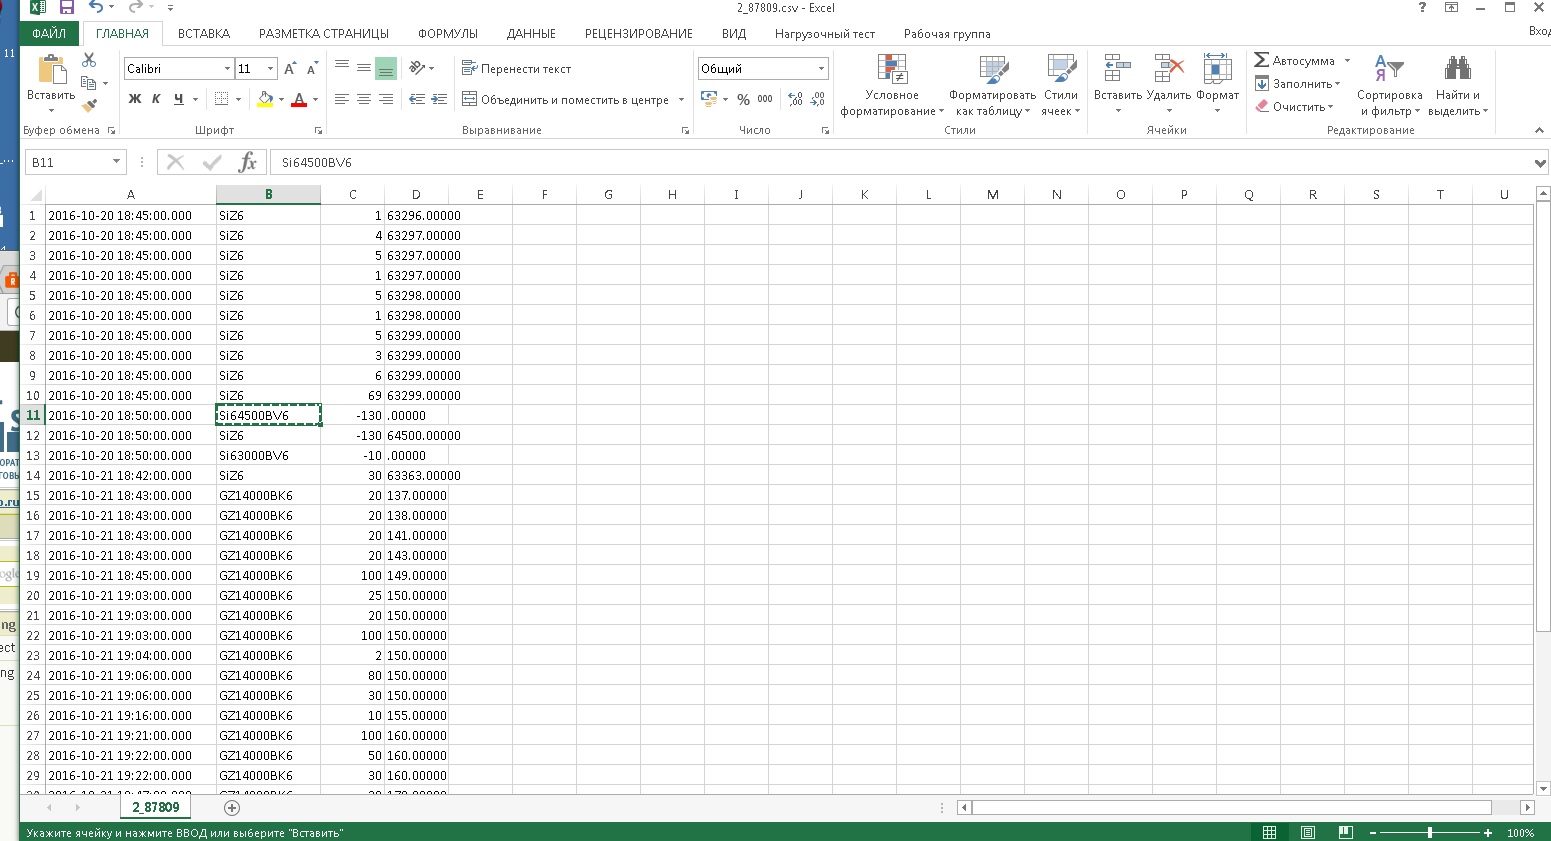Switch to the ФОРМУЛЫ ribbon tab
Image resolution: width=1551 pixels, height=841 pixels.
[447, 34]
